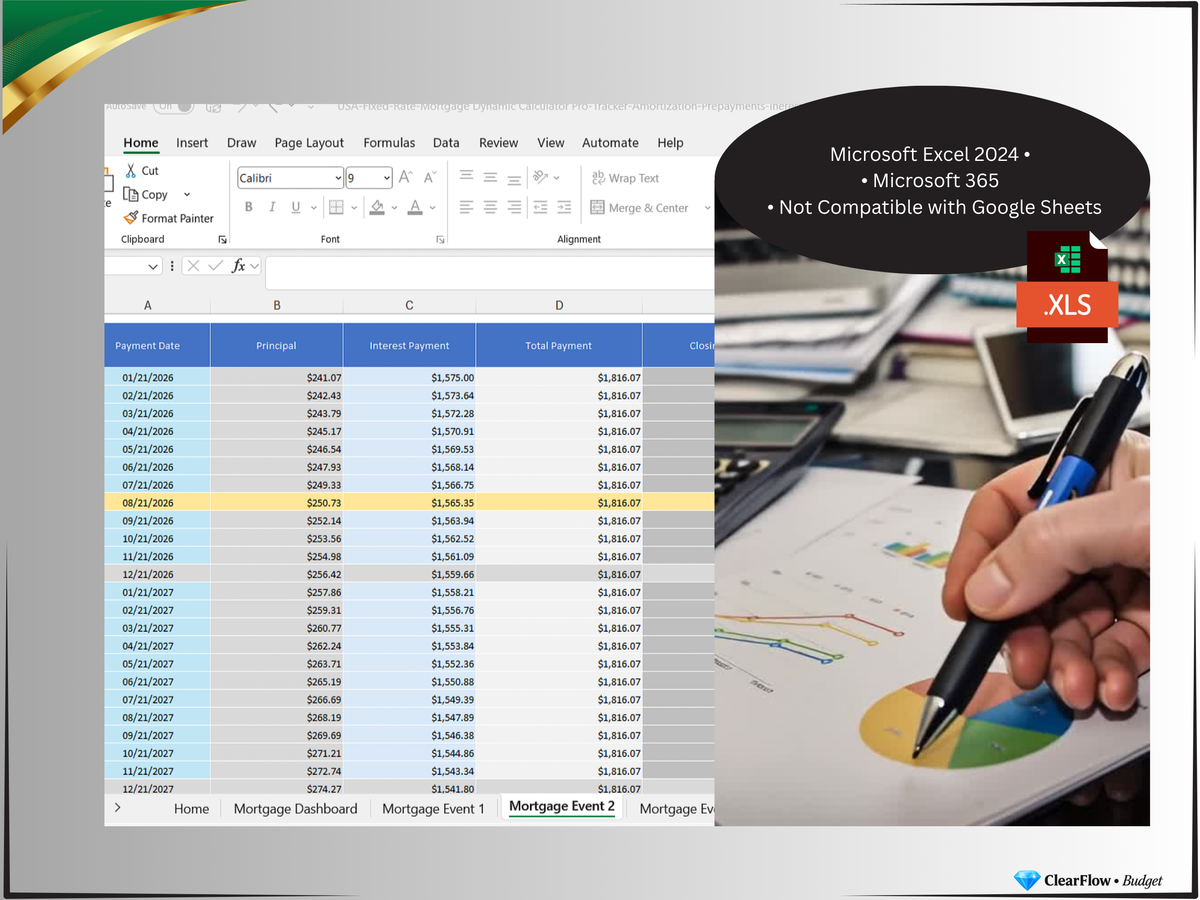Viewport: 1200px width, 900px height.
Task: Open the Formulas ribbon tab
Action: coord(389,143)
